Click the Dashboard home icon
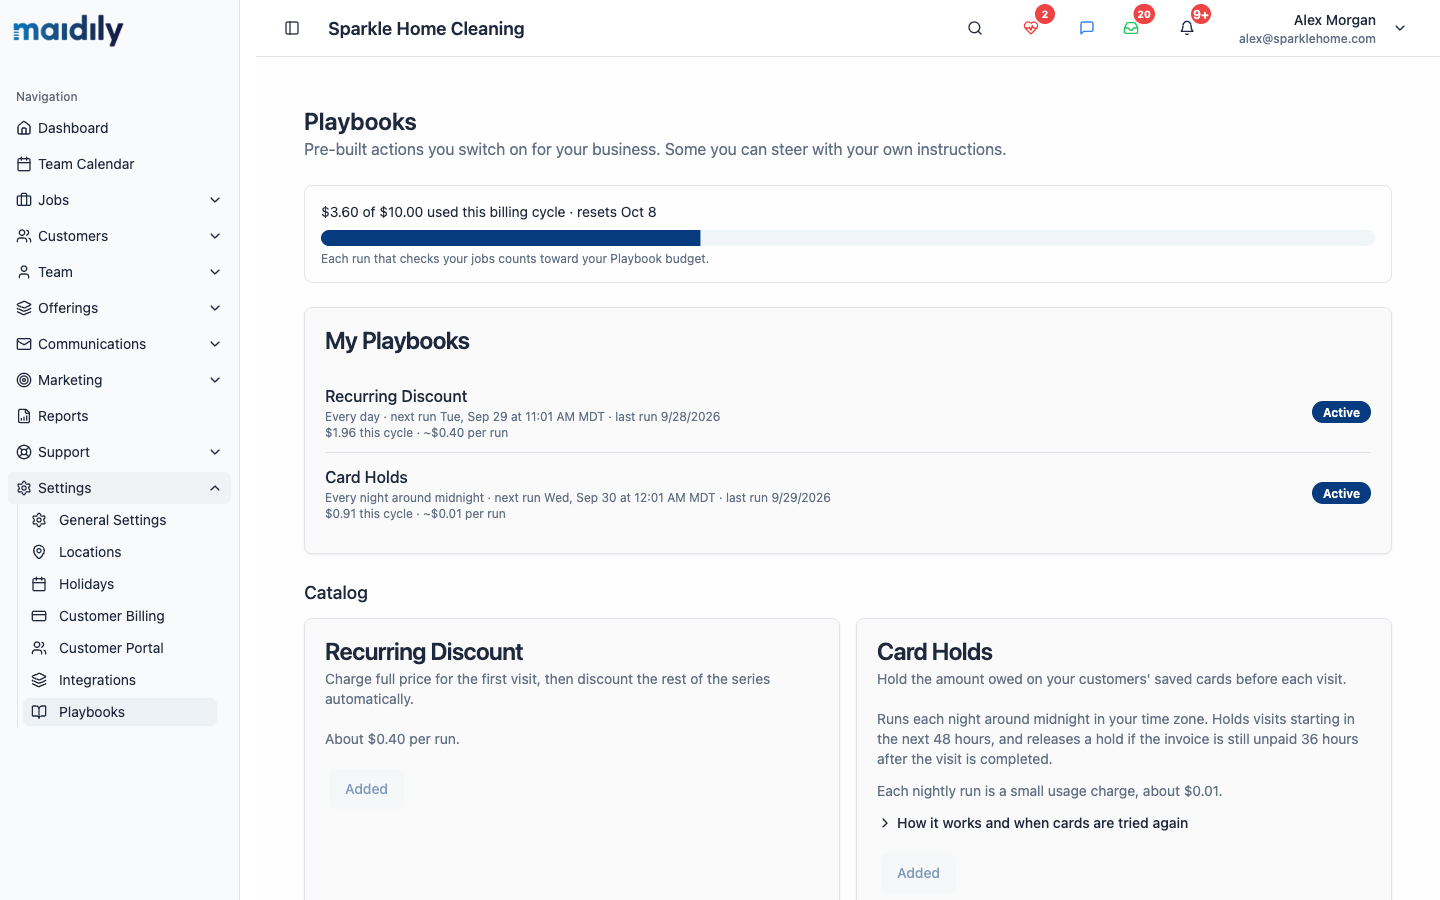This screenshot has height=900, width=1440. point(24,128)
